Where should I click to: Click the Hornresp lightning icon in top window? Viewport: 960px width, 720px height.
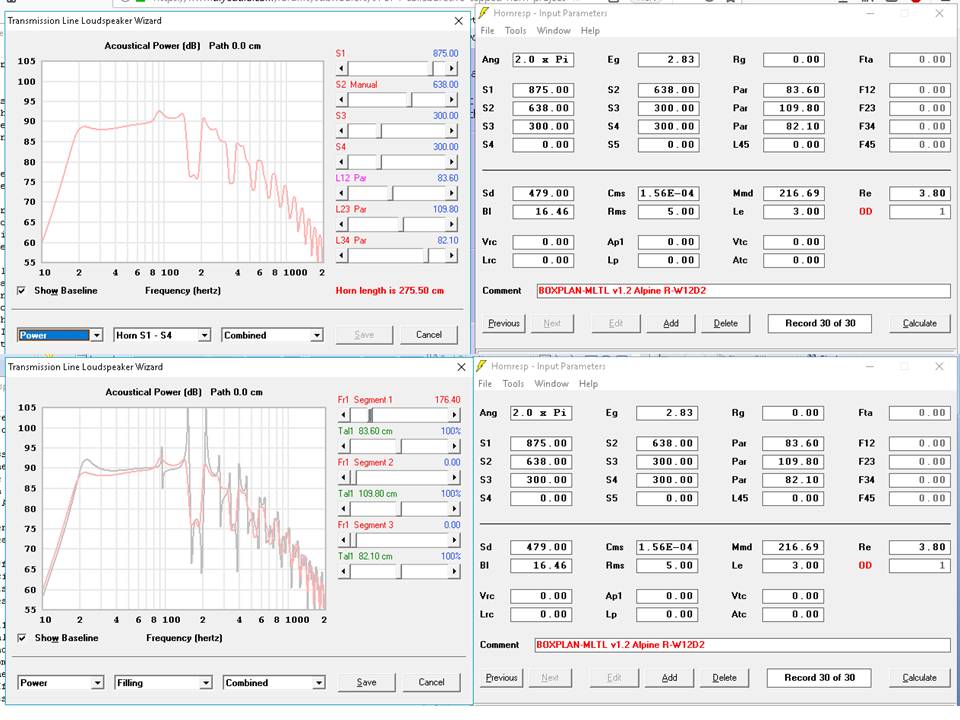click(x=484, y=13)
